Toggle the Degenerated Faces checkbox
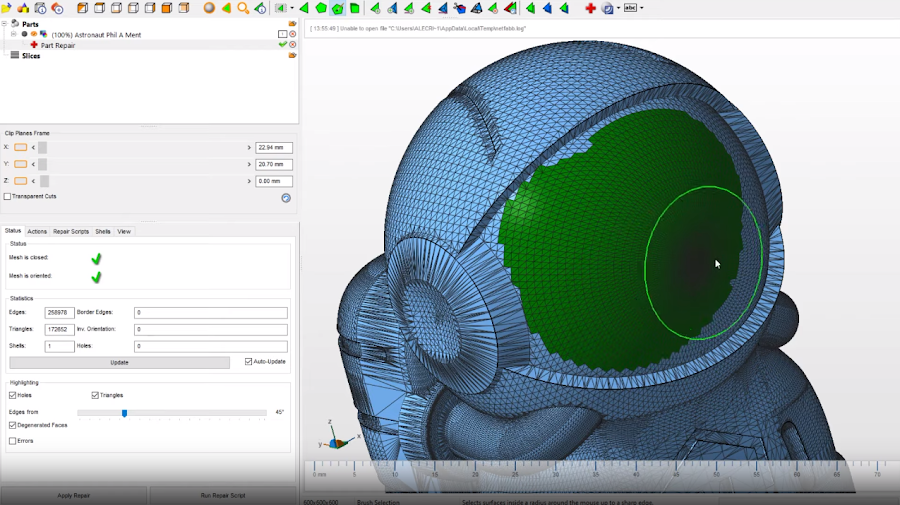This screenshot has height=505, width=900. 13,425
